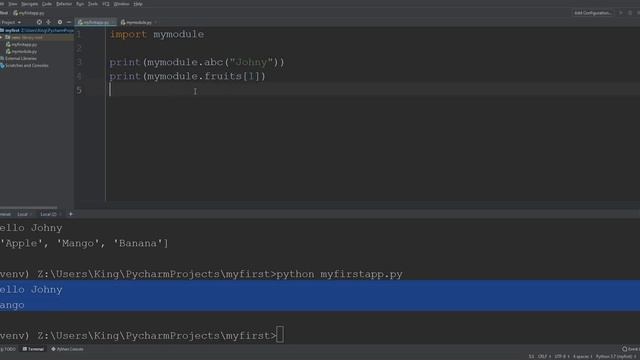Image resolution: width=640 pixels, height=360 pixels.
Task: Open the Code menu
Action: click(47, 4)
